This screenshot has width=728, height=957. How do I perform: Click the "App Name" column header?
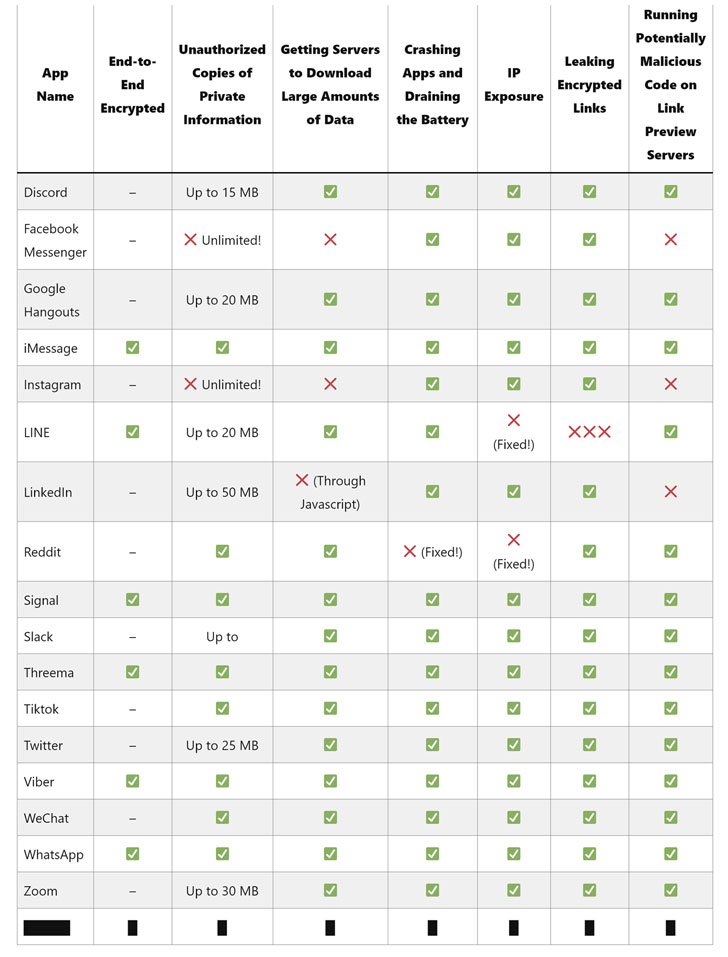pos(56,85)
